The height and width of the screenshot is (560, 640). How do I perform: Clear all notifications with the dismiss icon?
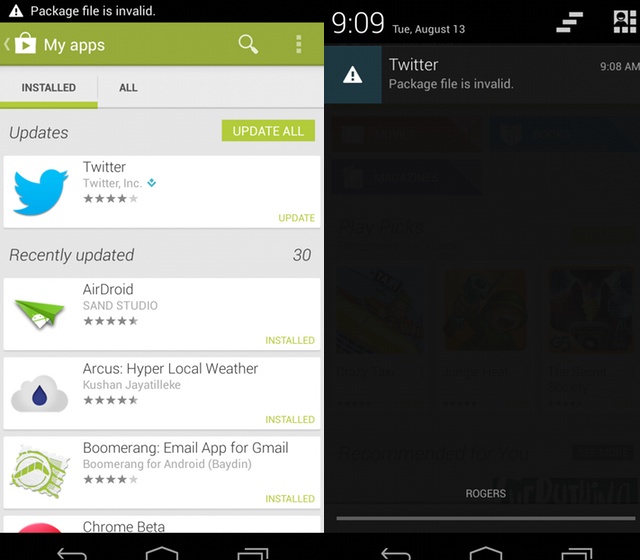[569, 22]
